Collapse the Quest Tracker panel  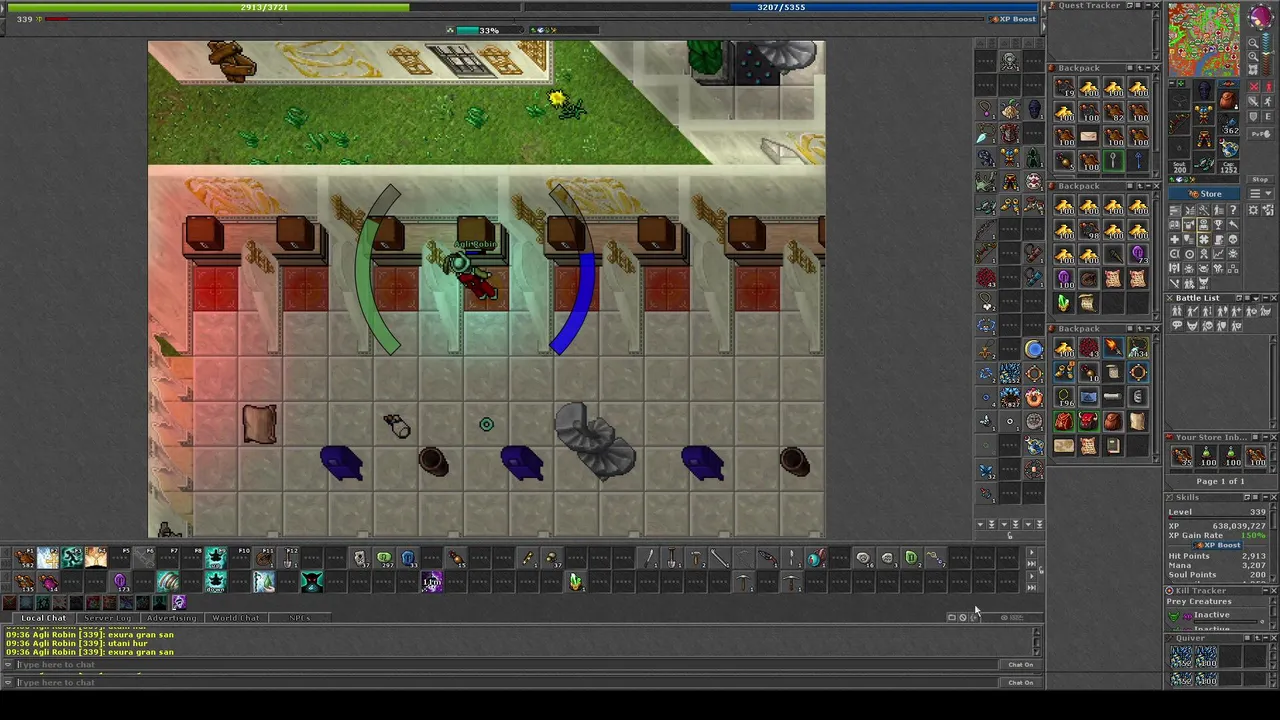click(x=1147, y=5)
